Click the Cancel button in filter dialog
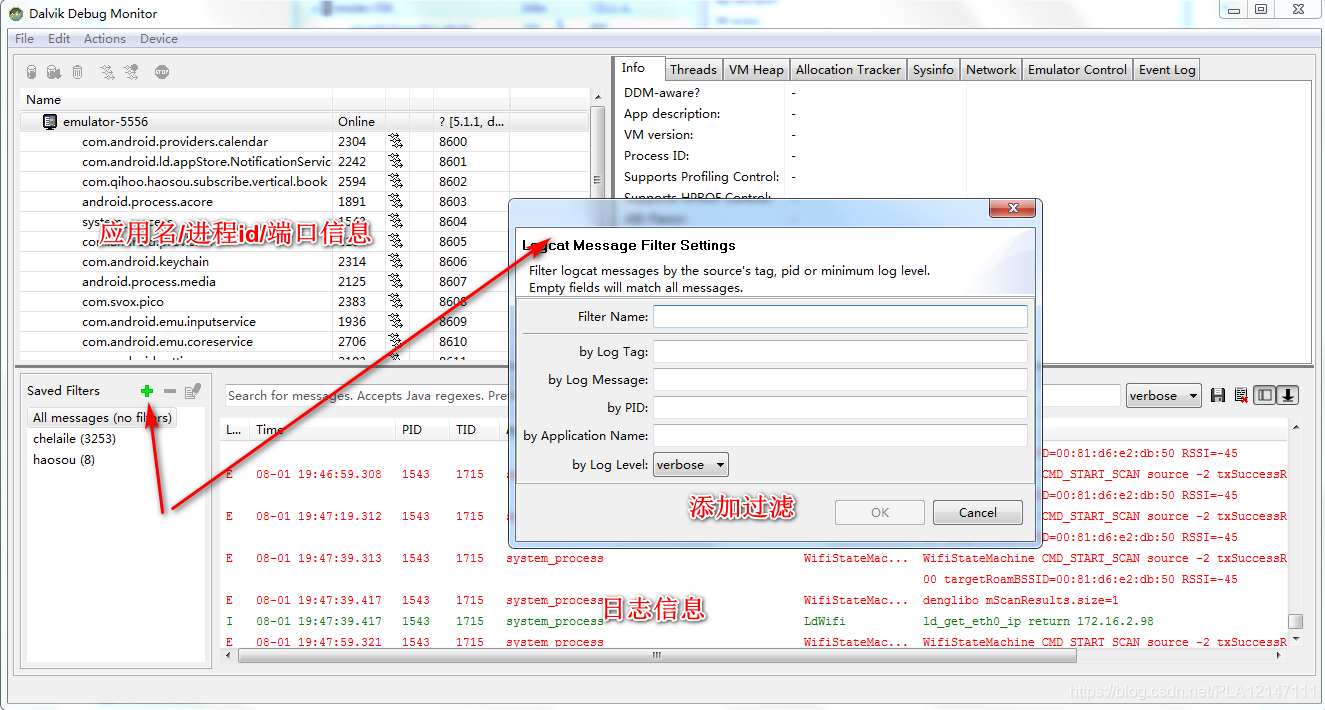The width and height of the screenshot is (1325, 710). 978,513
